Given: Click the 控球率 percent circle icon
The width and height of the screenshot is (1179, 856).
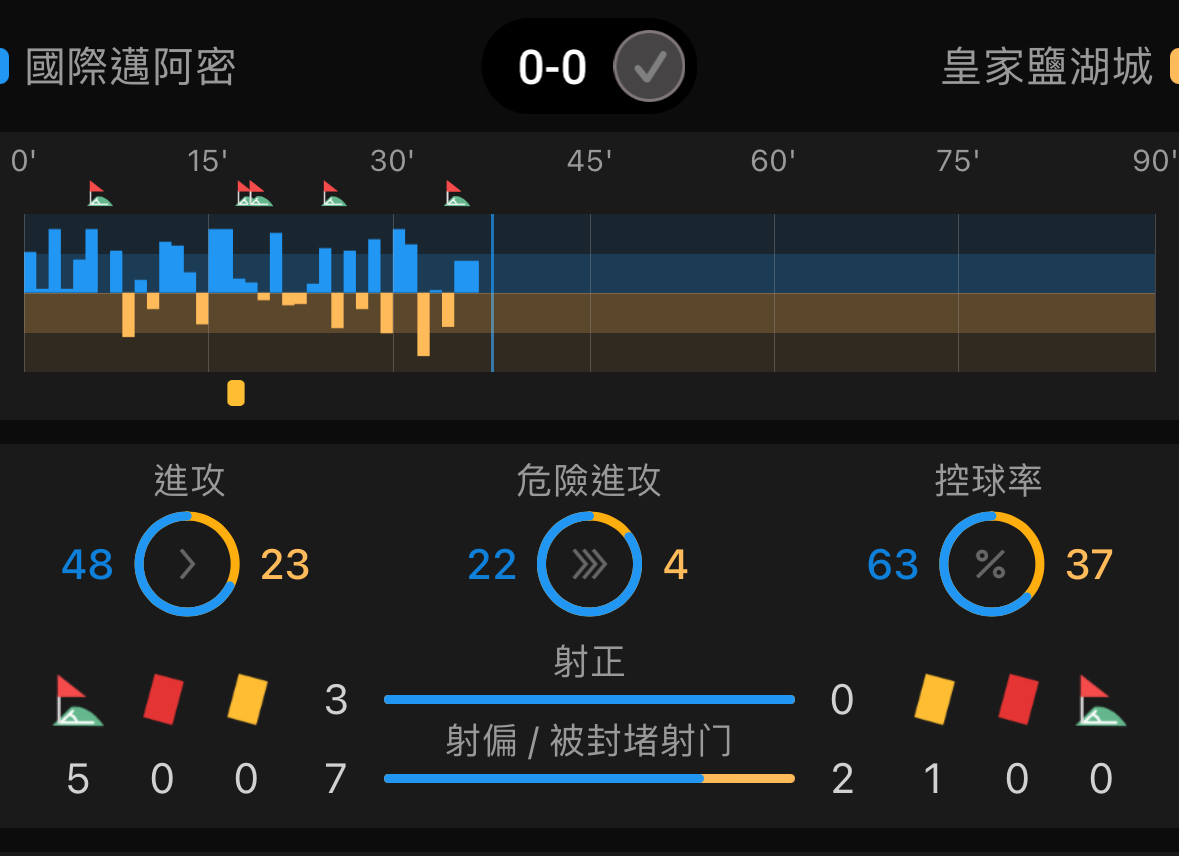Looking at the screenshot, I should click(992, 564).
